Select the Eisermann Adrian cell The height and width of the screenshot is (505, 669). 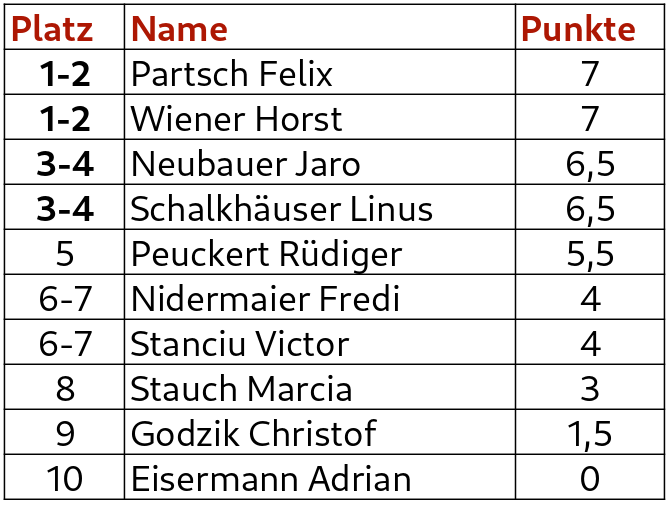coord(271,479)
